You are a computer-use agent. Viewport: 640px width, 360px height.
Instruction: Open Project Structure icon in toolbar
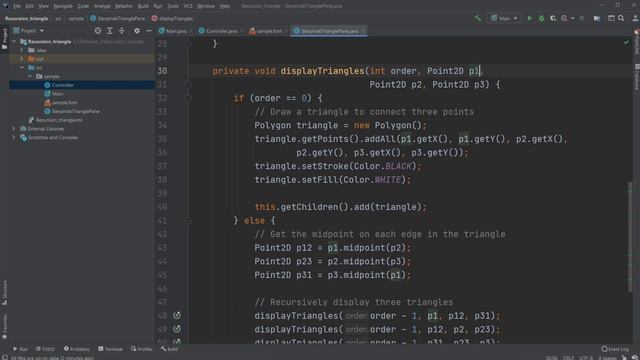tap(597, 18)
